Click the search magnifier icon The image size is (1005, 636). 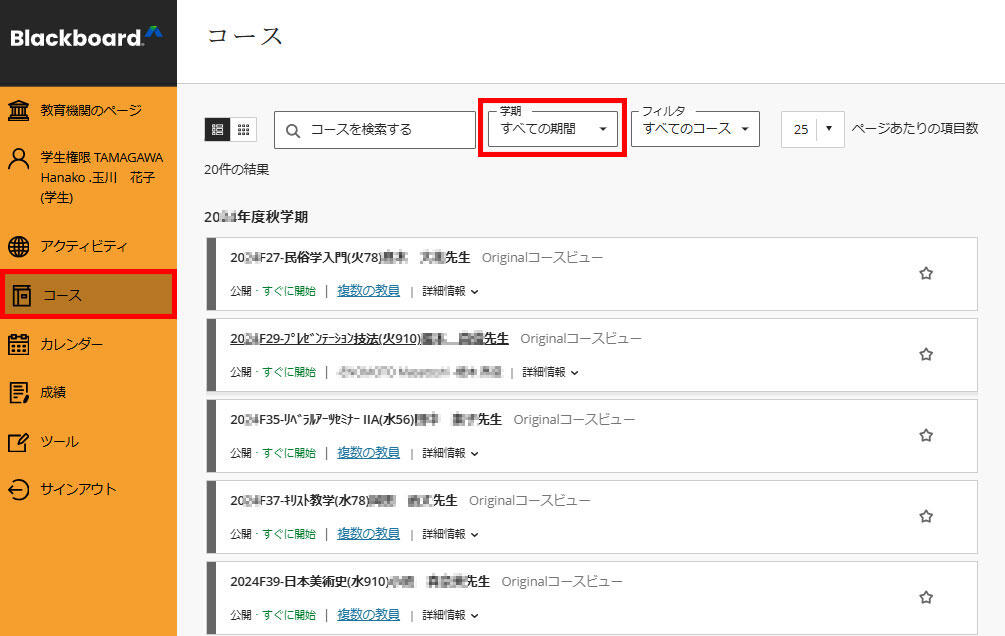point(293,131)
